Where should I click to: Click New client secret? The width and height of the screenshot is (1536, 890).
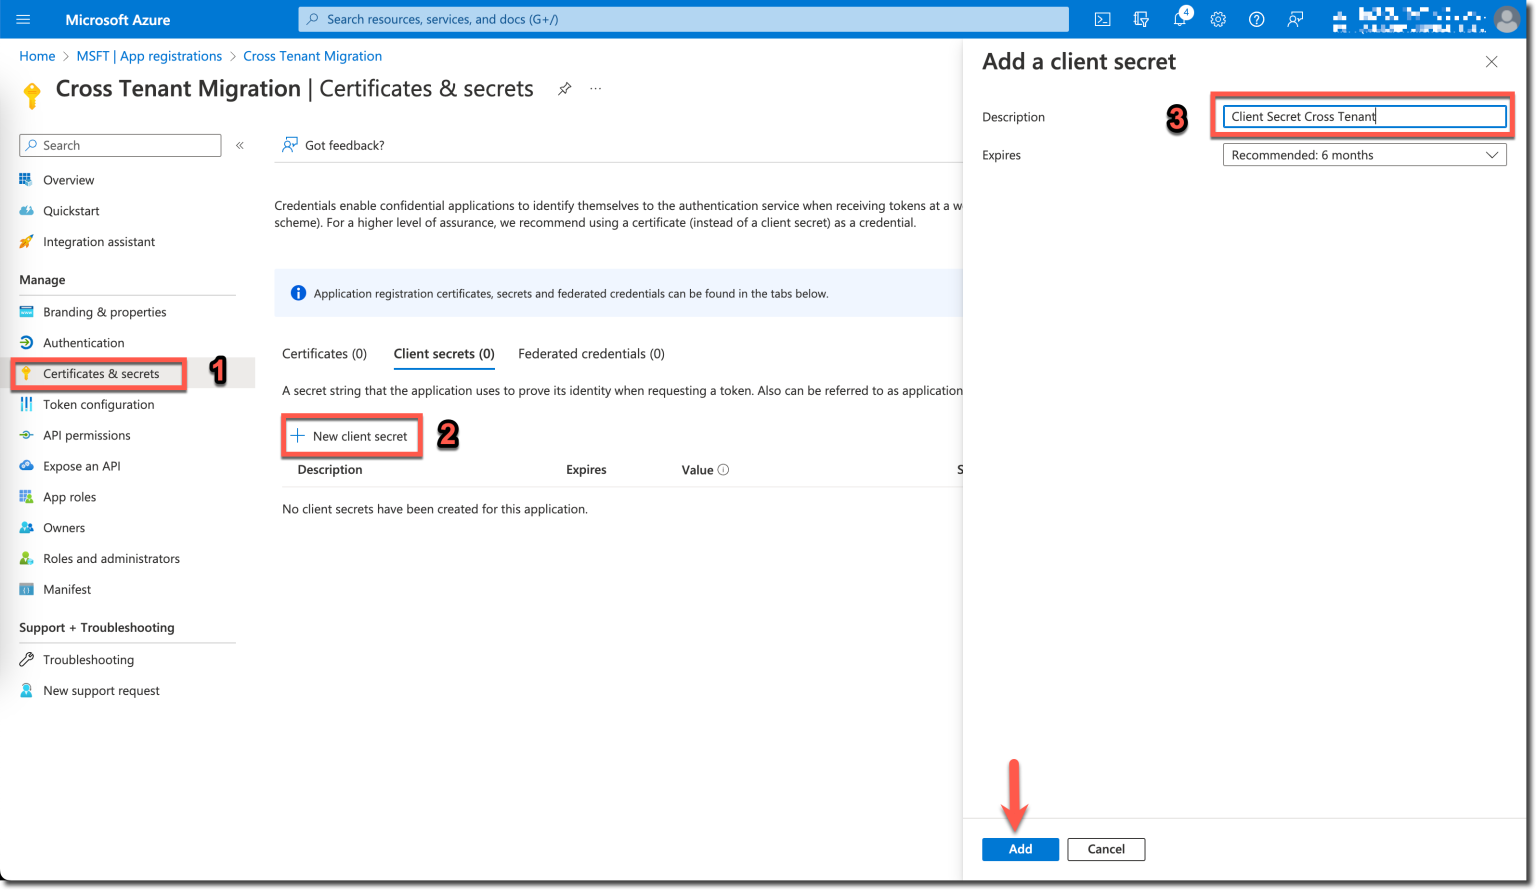coord(351,436)
